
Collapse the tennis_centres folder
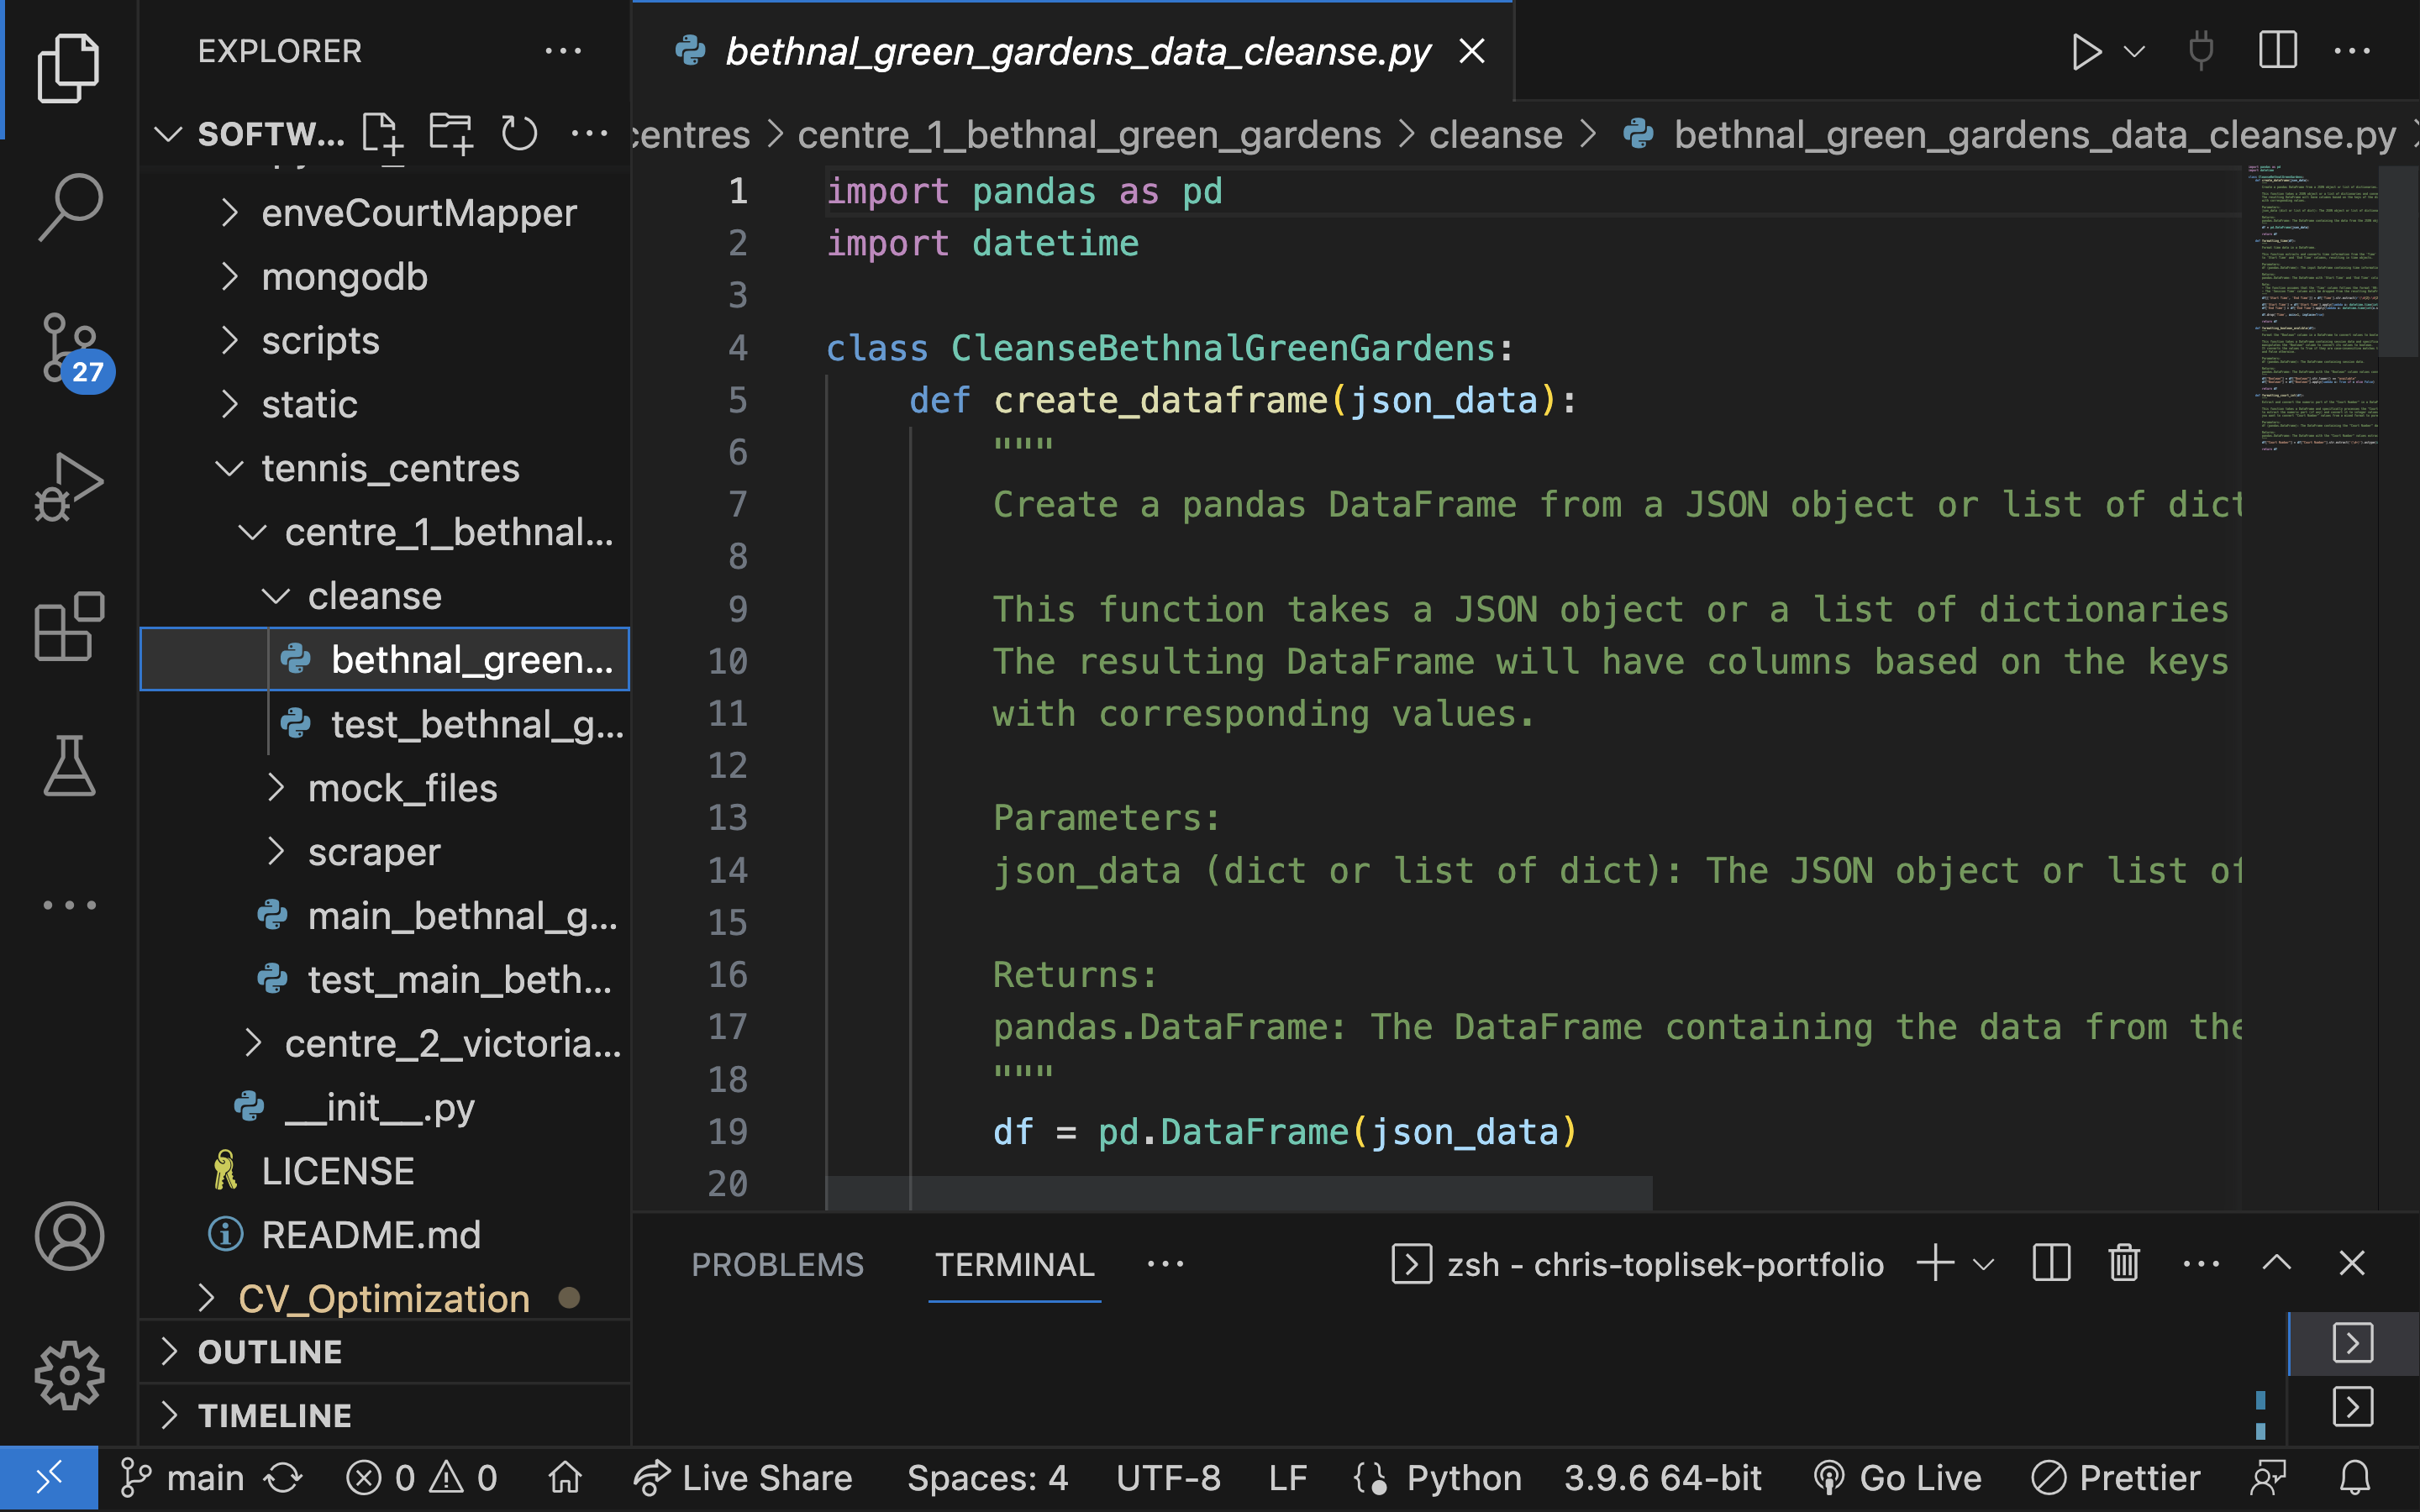(390, 468)
